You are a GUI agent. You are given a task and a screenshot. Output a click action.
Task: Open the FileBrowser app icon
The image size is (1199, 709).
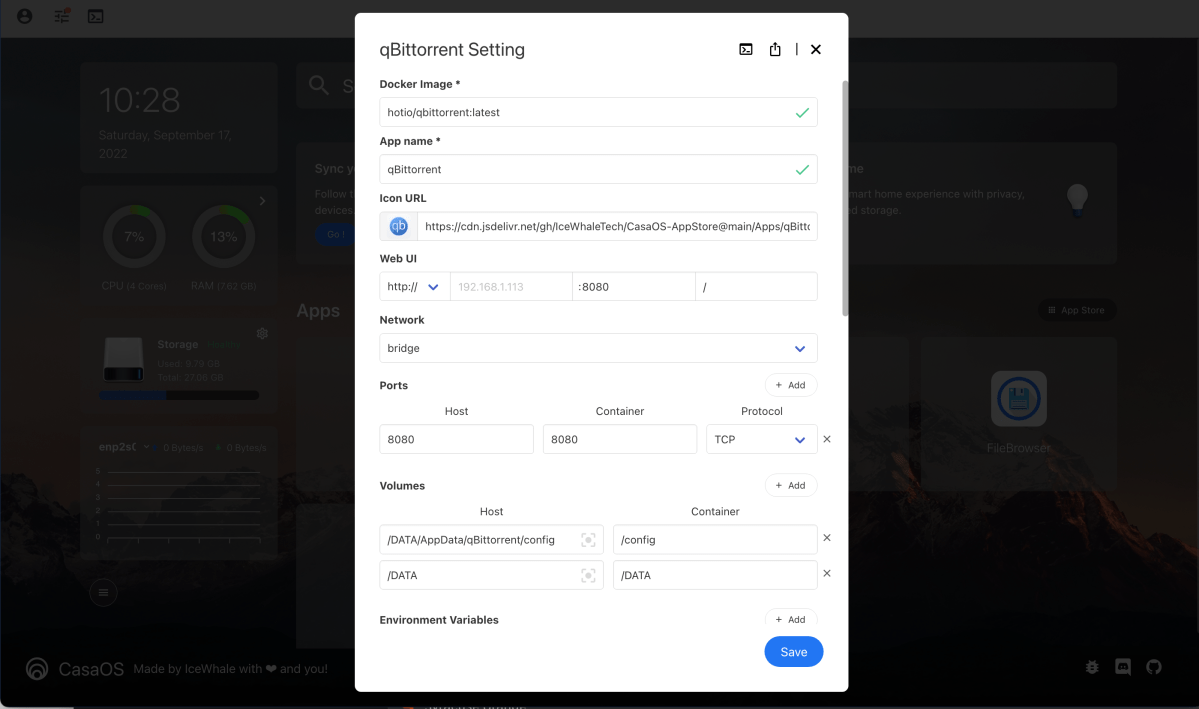[1019, 398]
